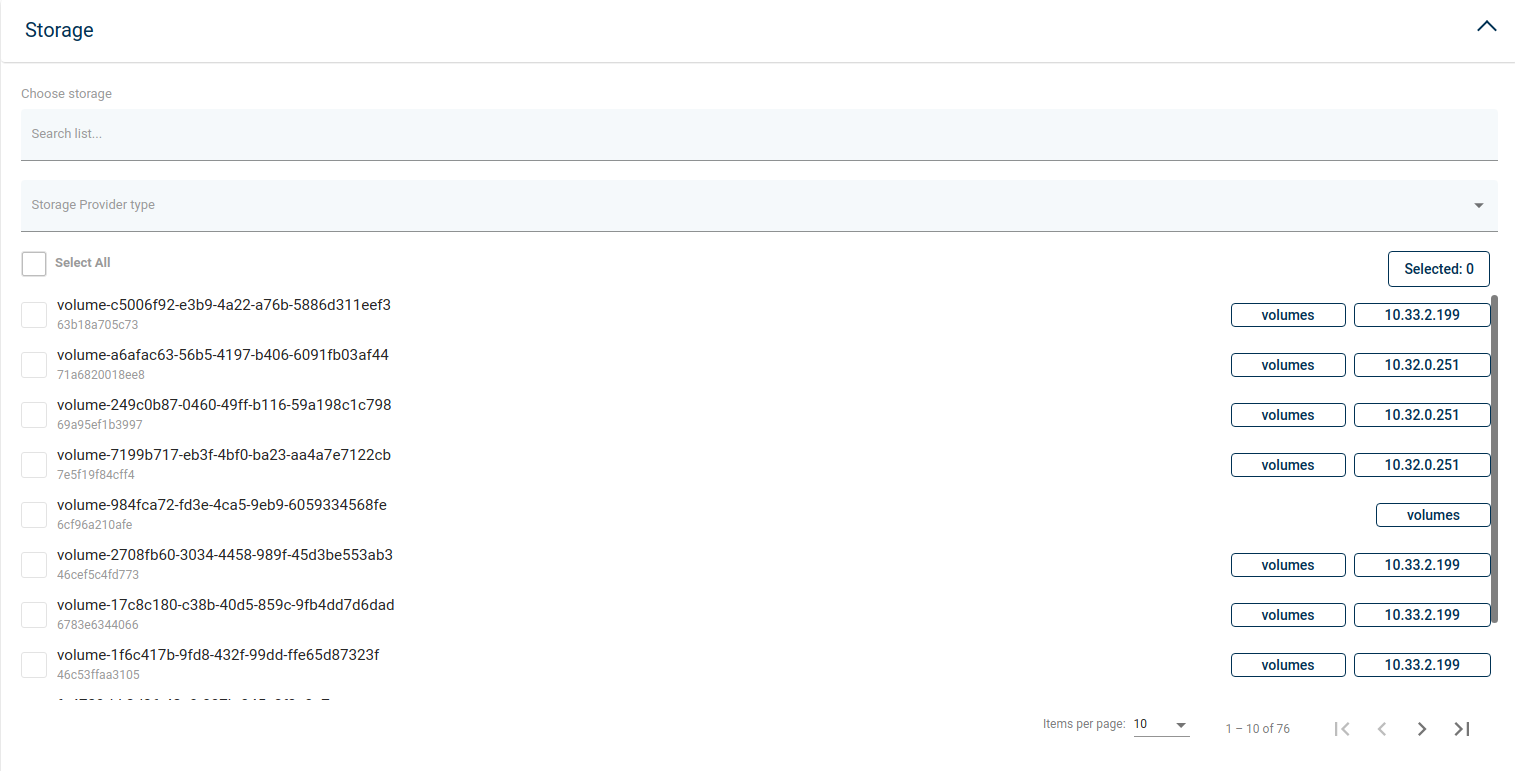Select checkbox for volume-c5006f92 row
Screen dimensions: 1515x771
point(34,315)
